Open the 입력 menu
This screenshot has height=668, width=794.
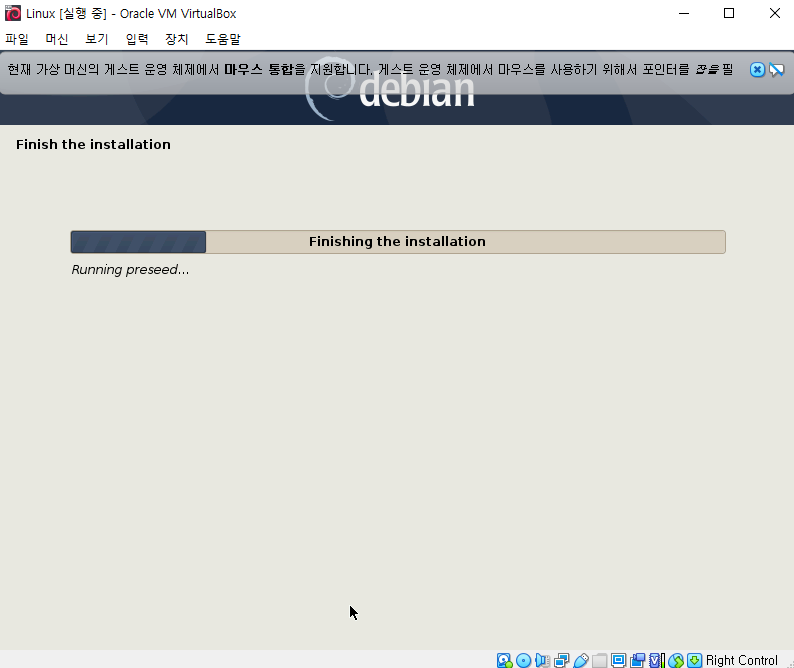point(137,39)
